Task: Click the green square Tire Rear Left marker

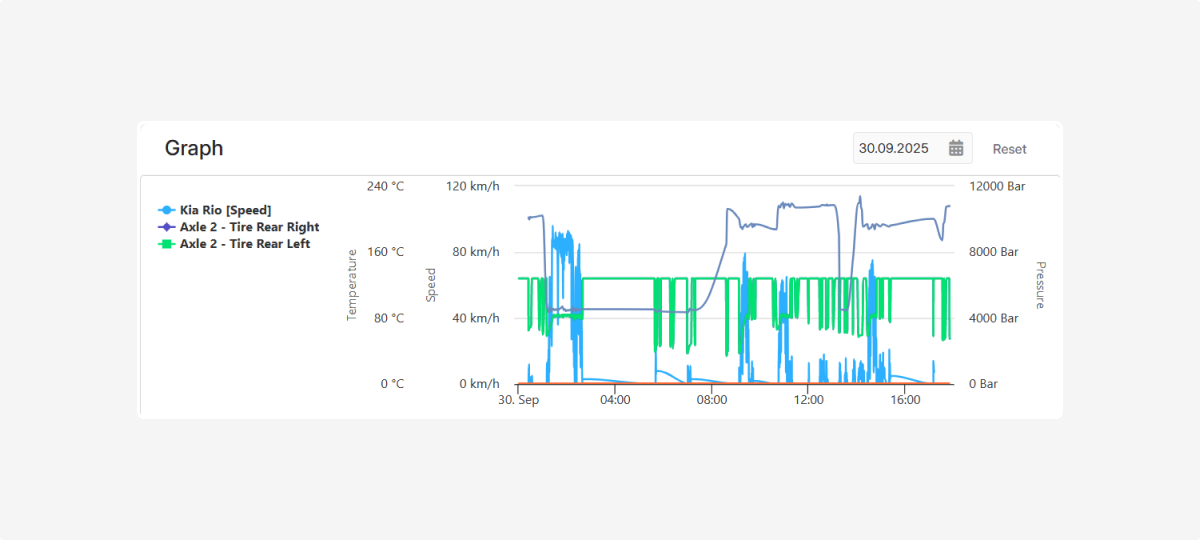Action: coord(167,244)
